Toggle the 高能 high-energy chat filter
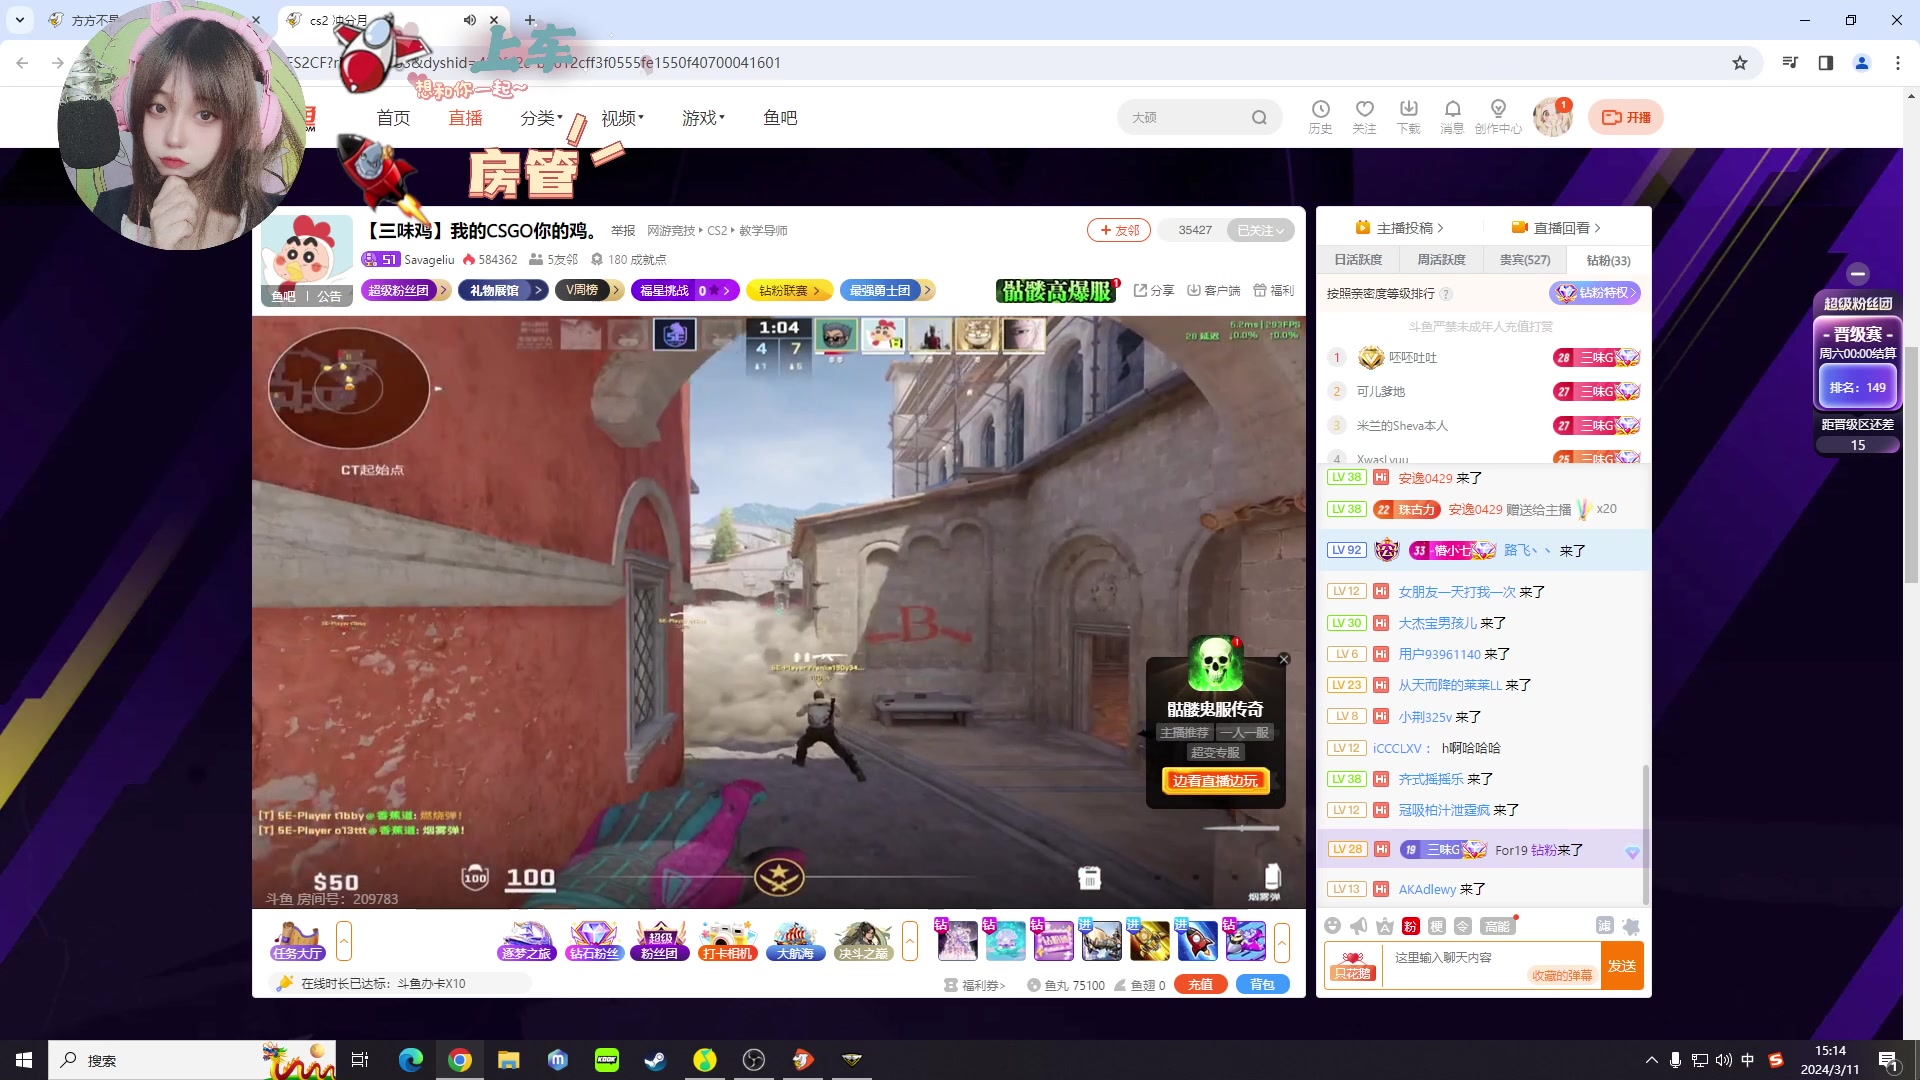This screenshot has height=1080, width=1920. (1497, 926)
